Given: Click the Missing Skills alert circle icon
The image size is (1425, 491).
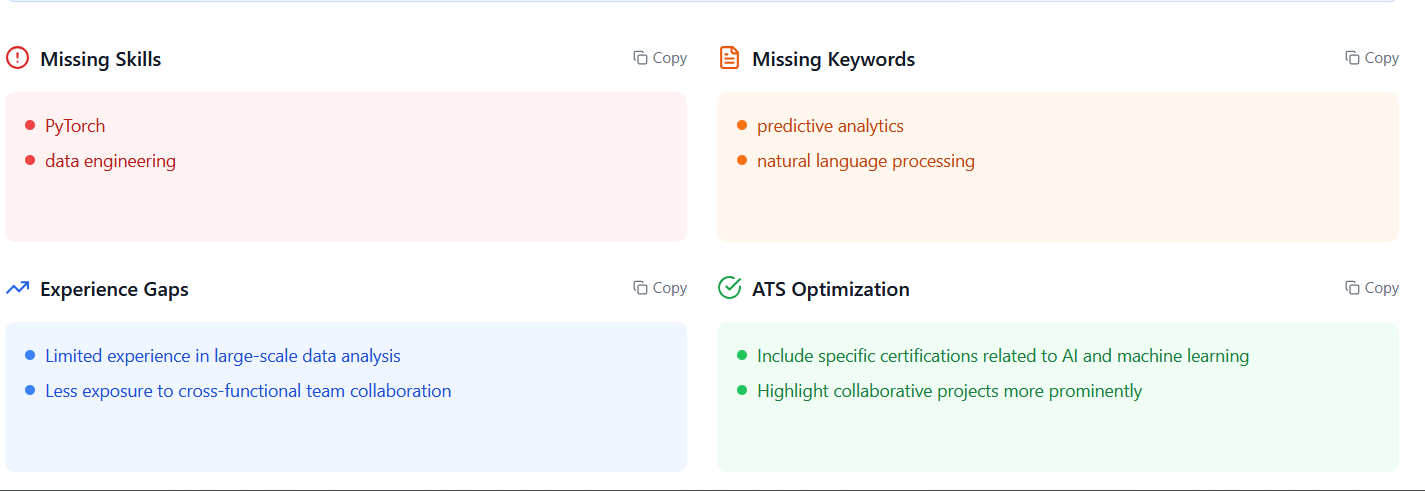Looking at the screenshot, I should tap(17, 58).
